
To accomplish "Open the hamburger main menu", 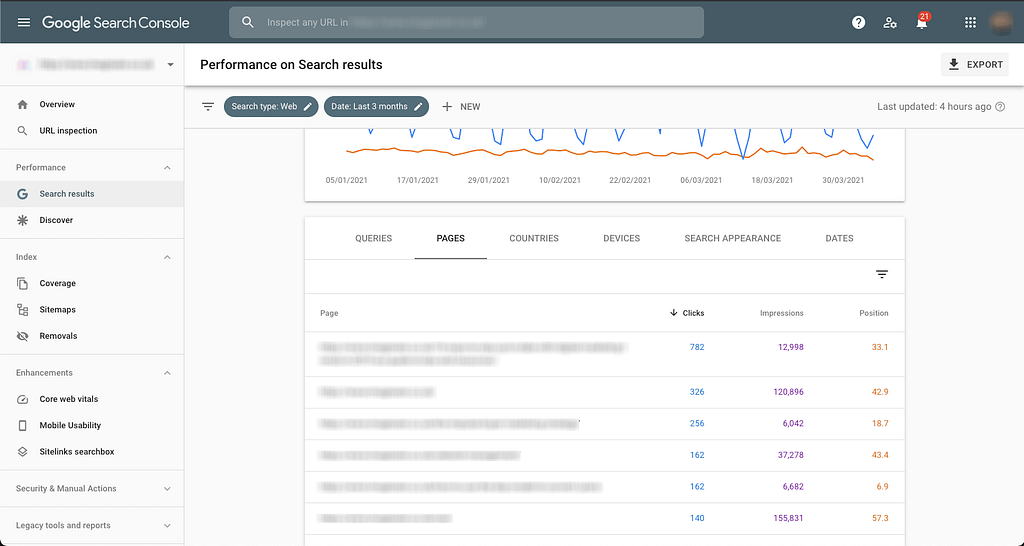I will (24, 22).
